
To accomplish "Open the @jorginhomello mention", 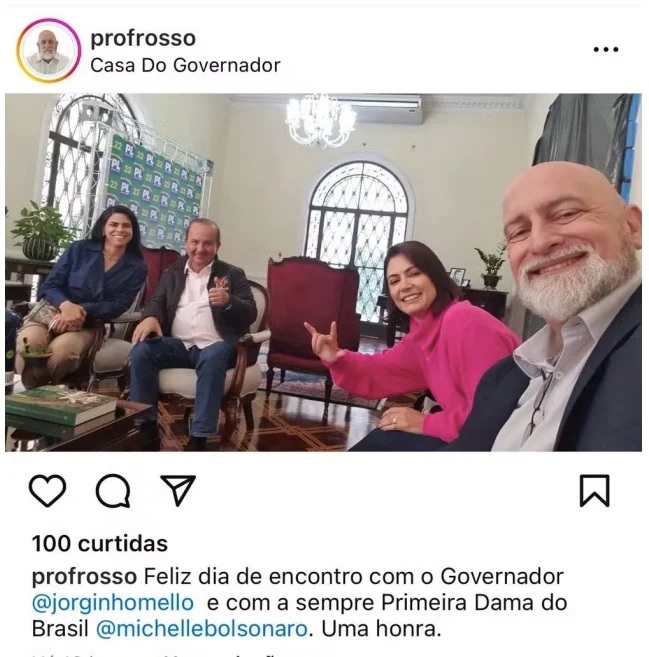I will pos(113,603).
